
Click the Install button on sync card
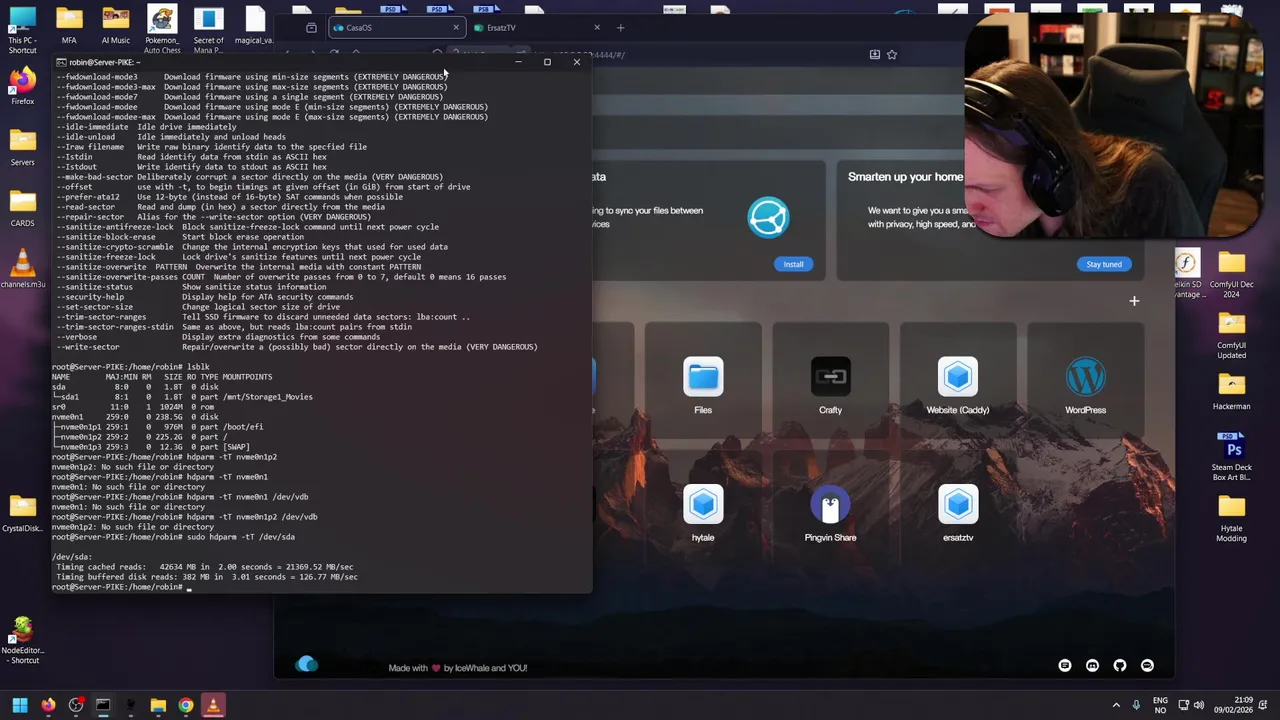point(793,264)
